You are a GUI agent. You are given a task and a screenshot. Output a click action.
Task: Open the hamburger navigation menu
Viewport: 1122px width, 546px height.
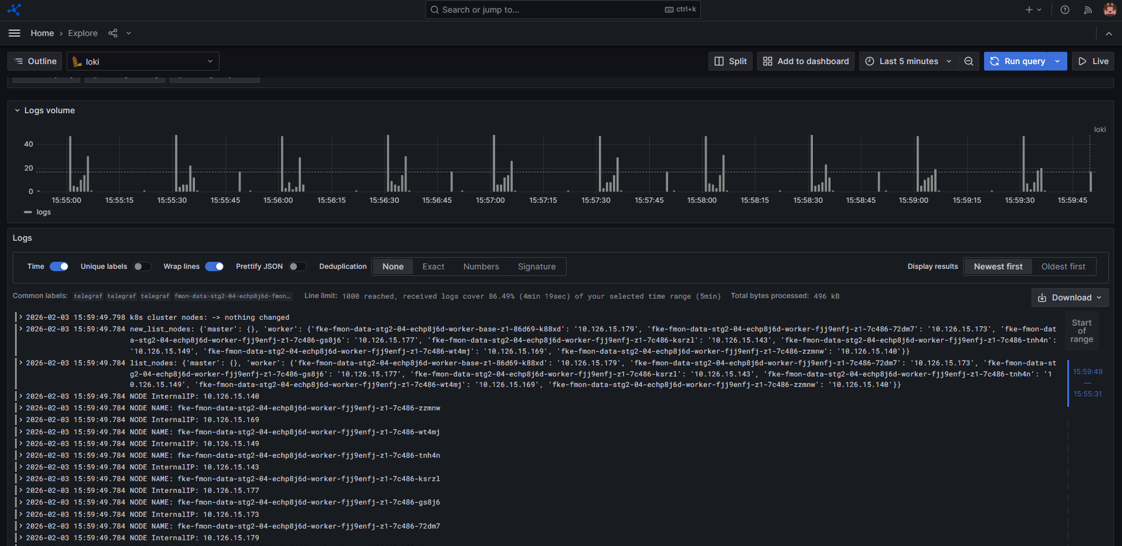pyautogui.click(x=14, y=33)
